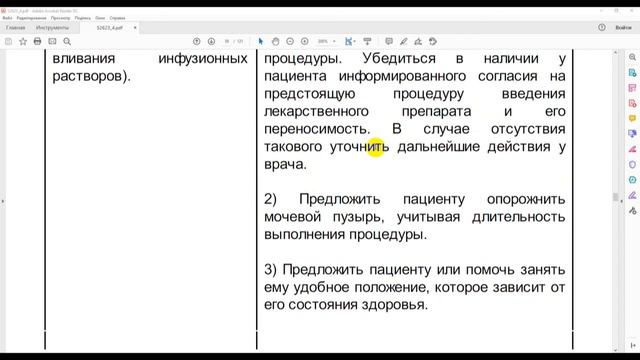
Task: Click the stamp tool icon
Action: point(433,41)
